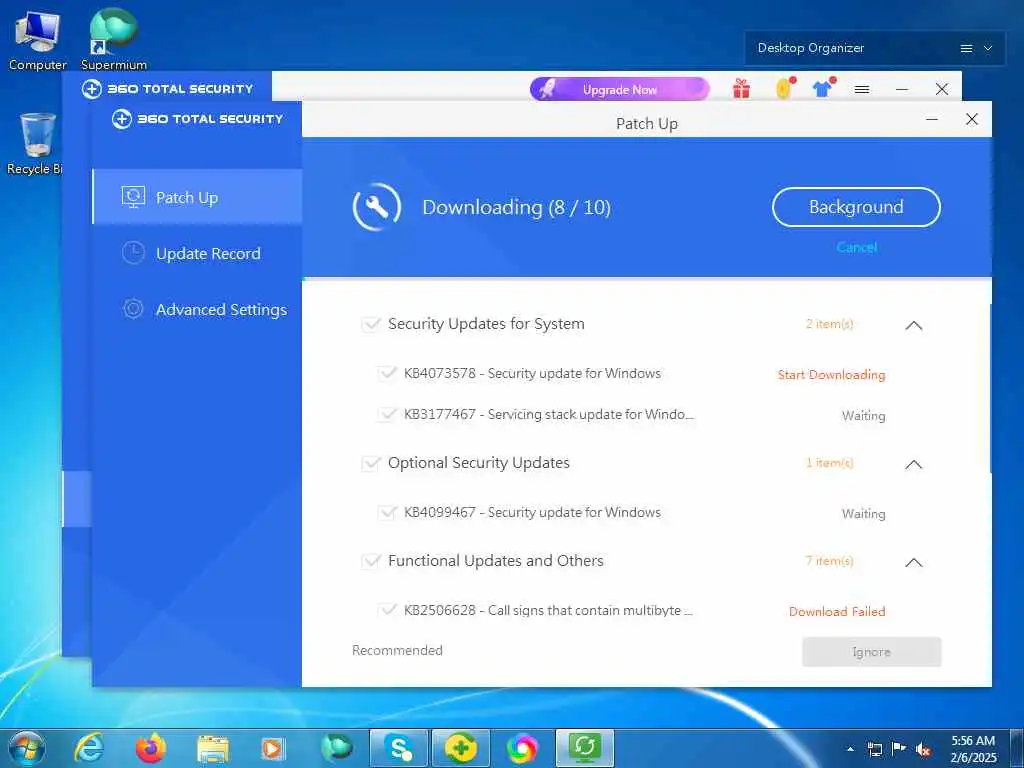Click the Advanced Settings gear icon
This screenshot has width=1024, height=768.
pyautogui.click(x=133, y=309)
